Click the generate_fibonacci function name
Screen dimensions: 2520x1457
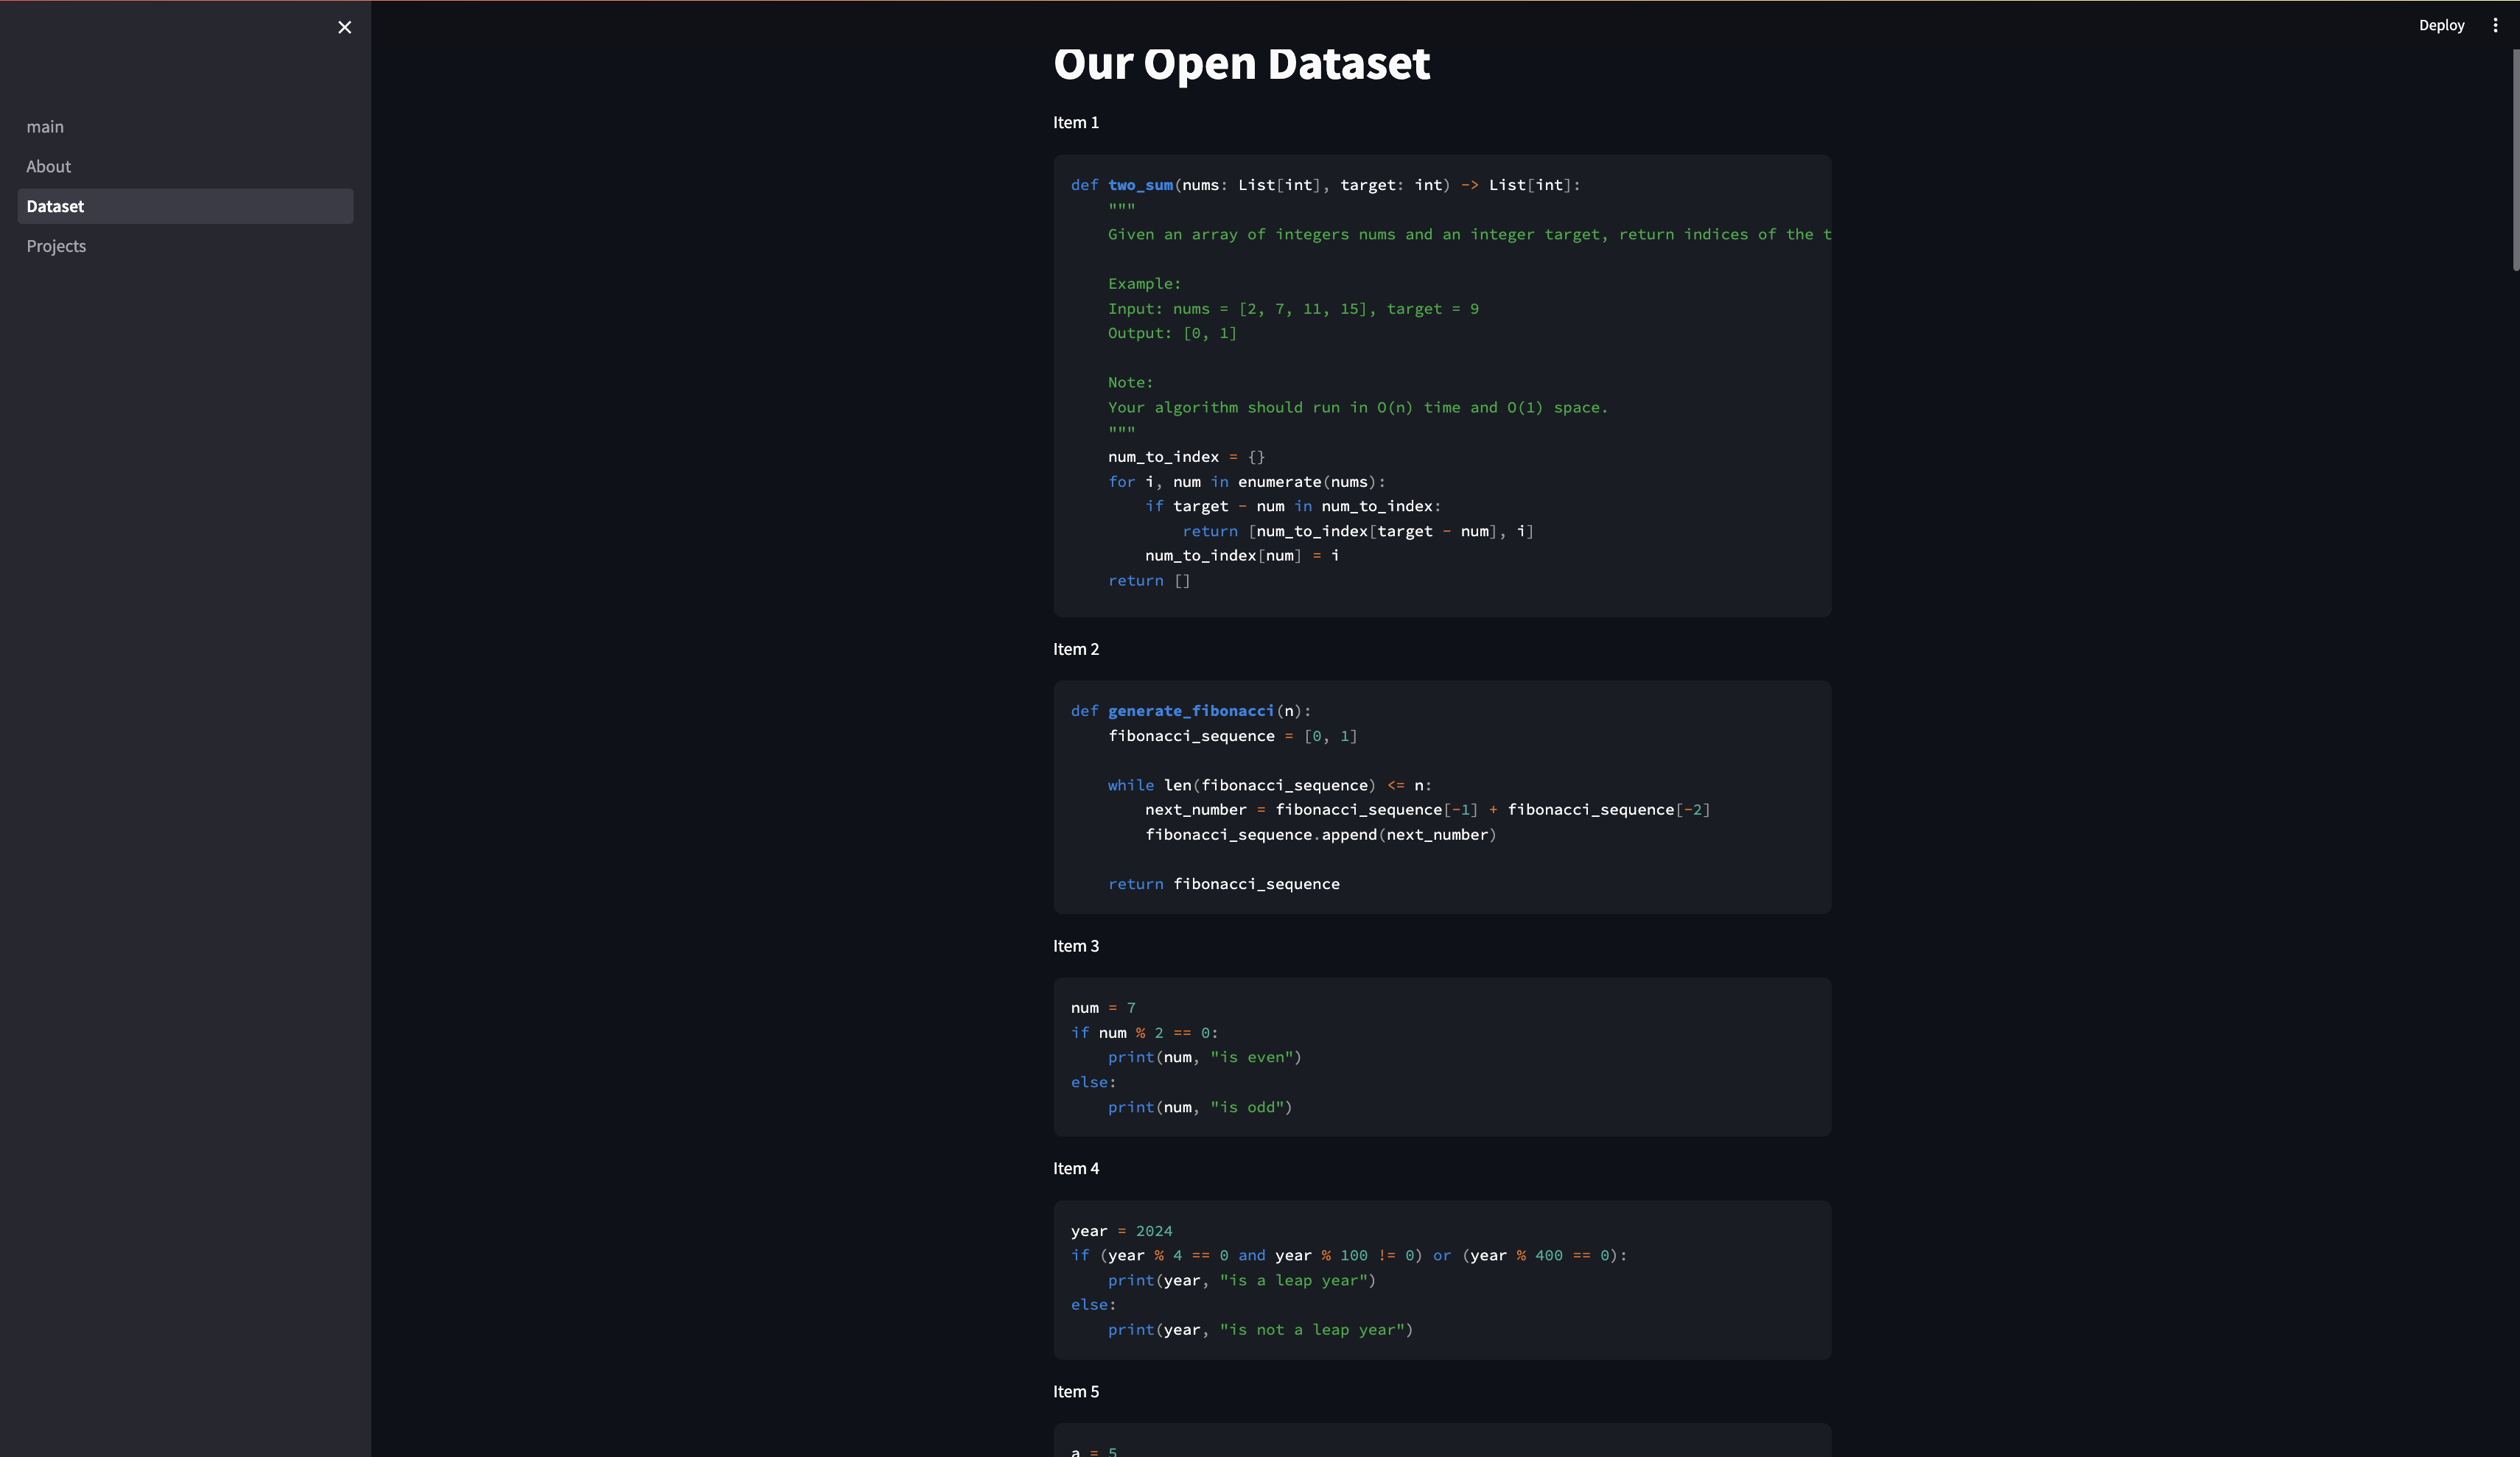point(1190,711)
